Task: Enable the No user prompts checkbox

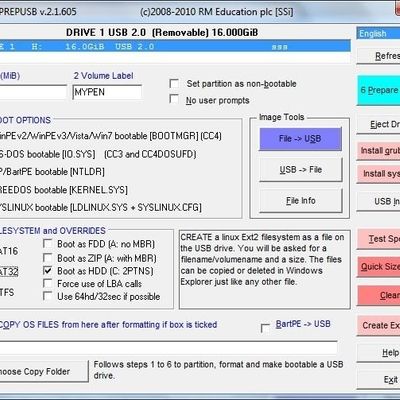Action: 174,99
